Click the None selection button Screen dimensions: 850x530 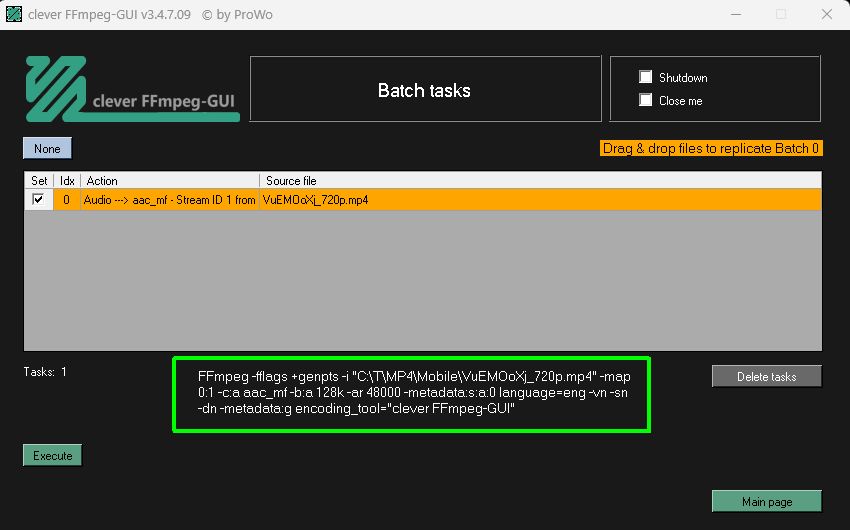(47, 148)
